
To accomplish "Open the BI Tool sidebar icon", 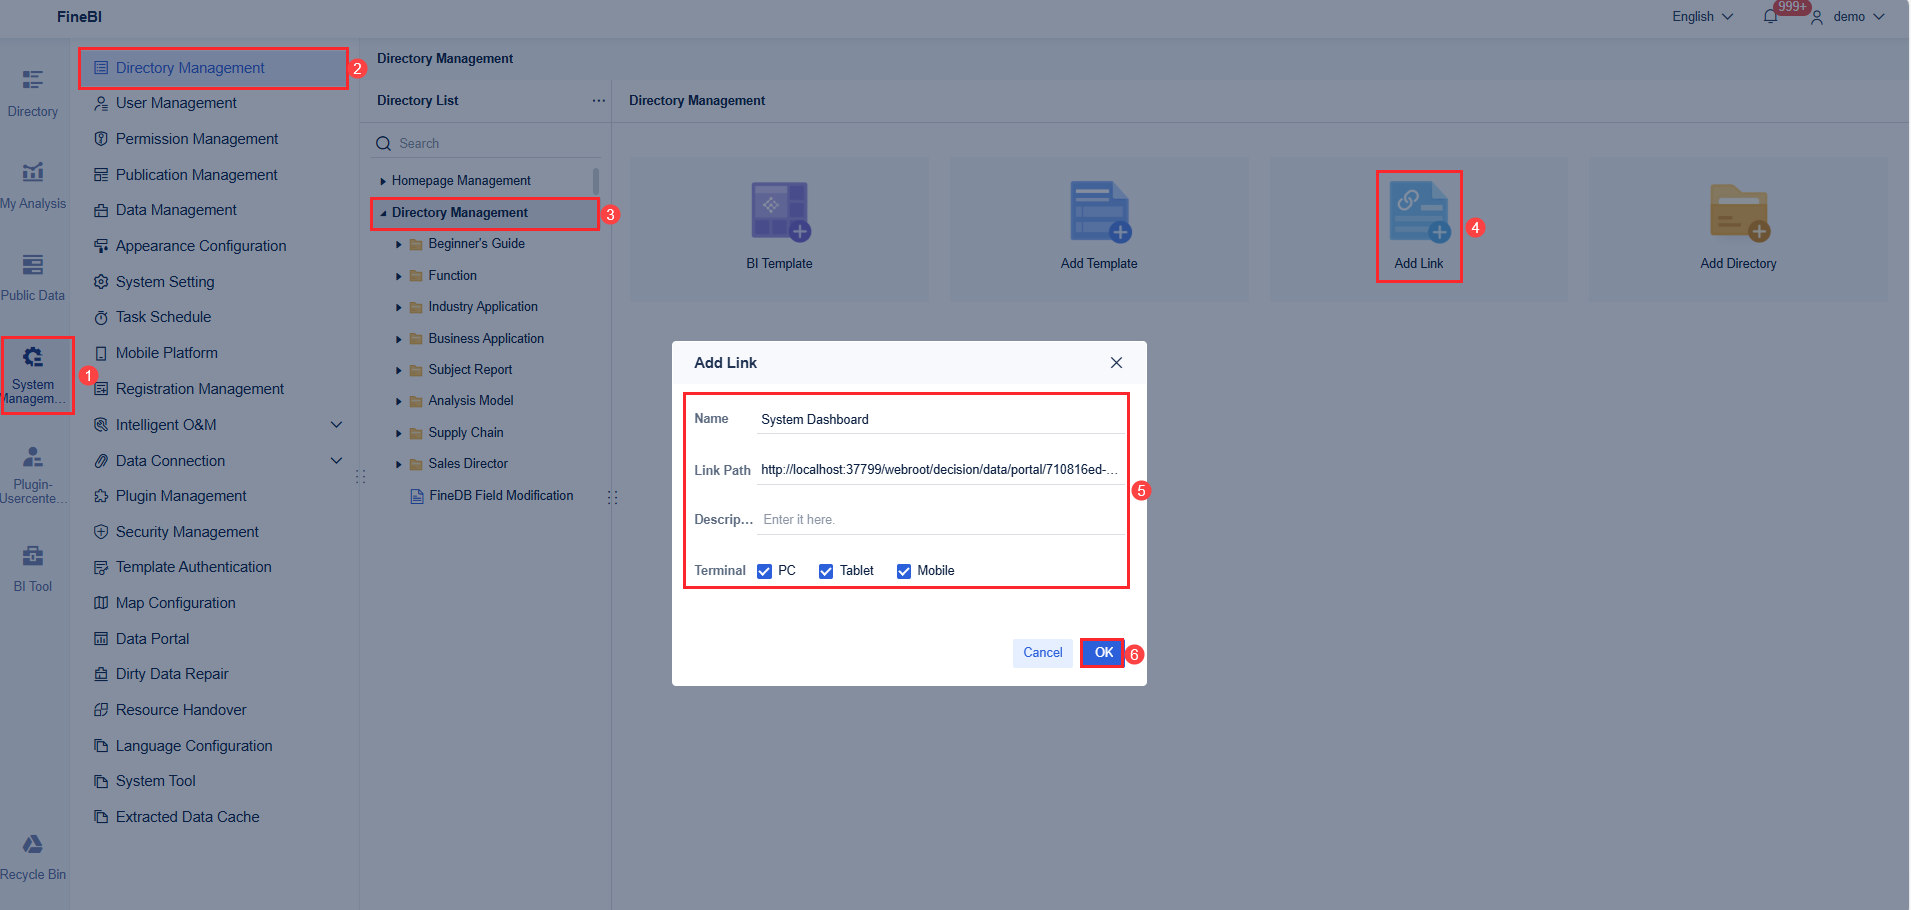I will point(33,556).
